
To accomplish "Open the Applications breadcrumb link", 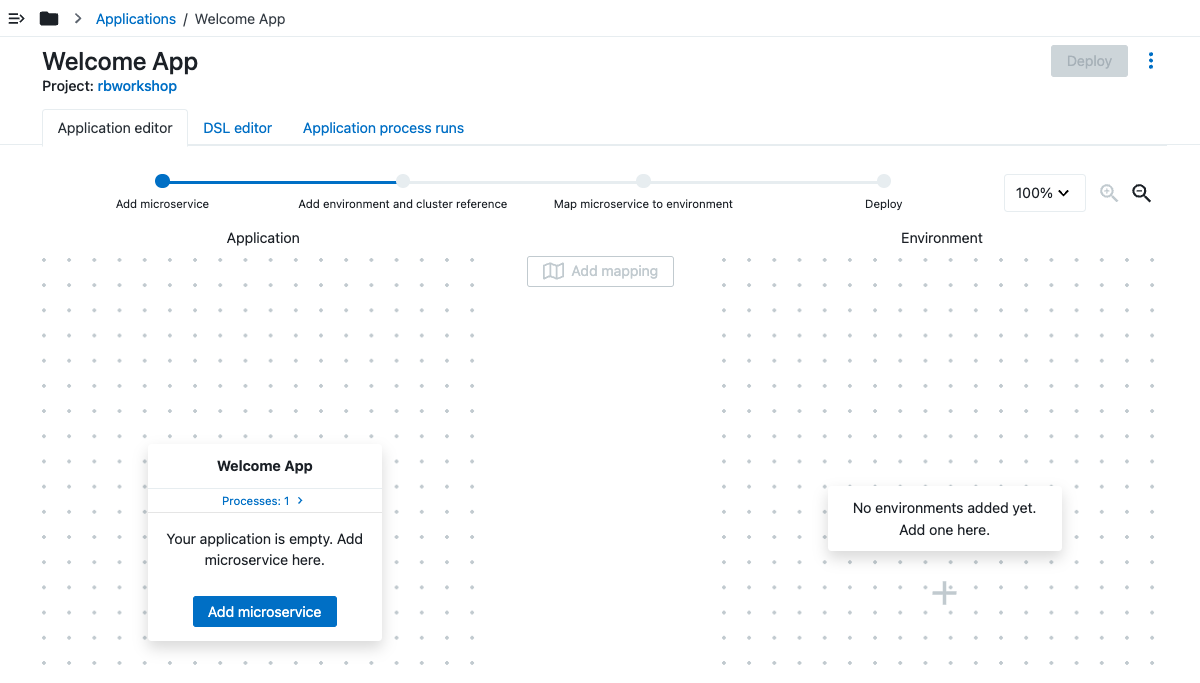I will pos(135,18).
